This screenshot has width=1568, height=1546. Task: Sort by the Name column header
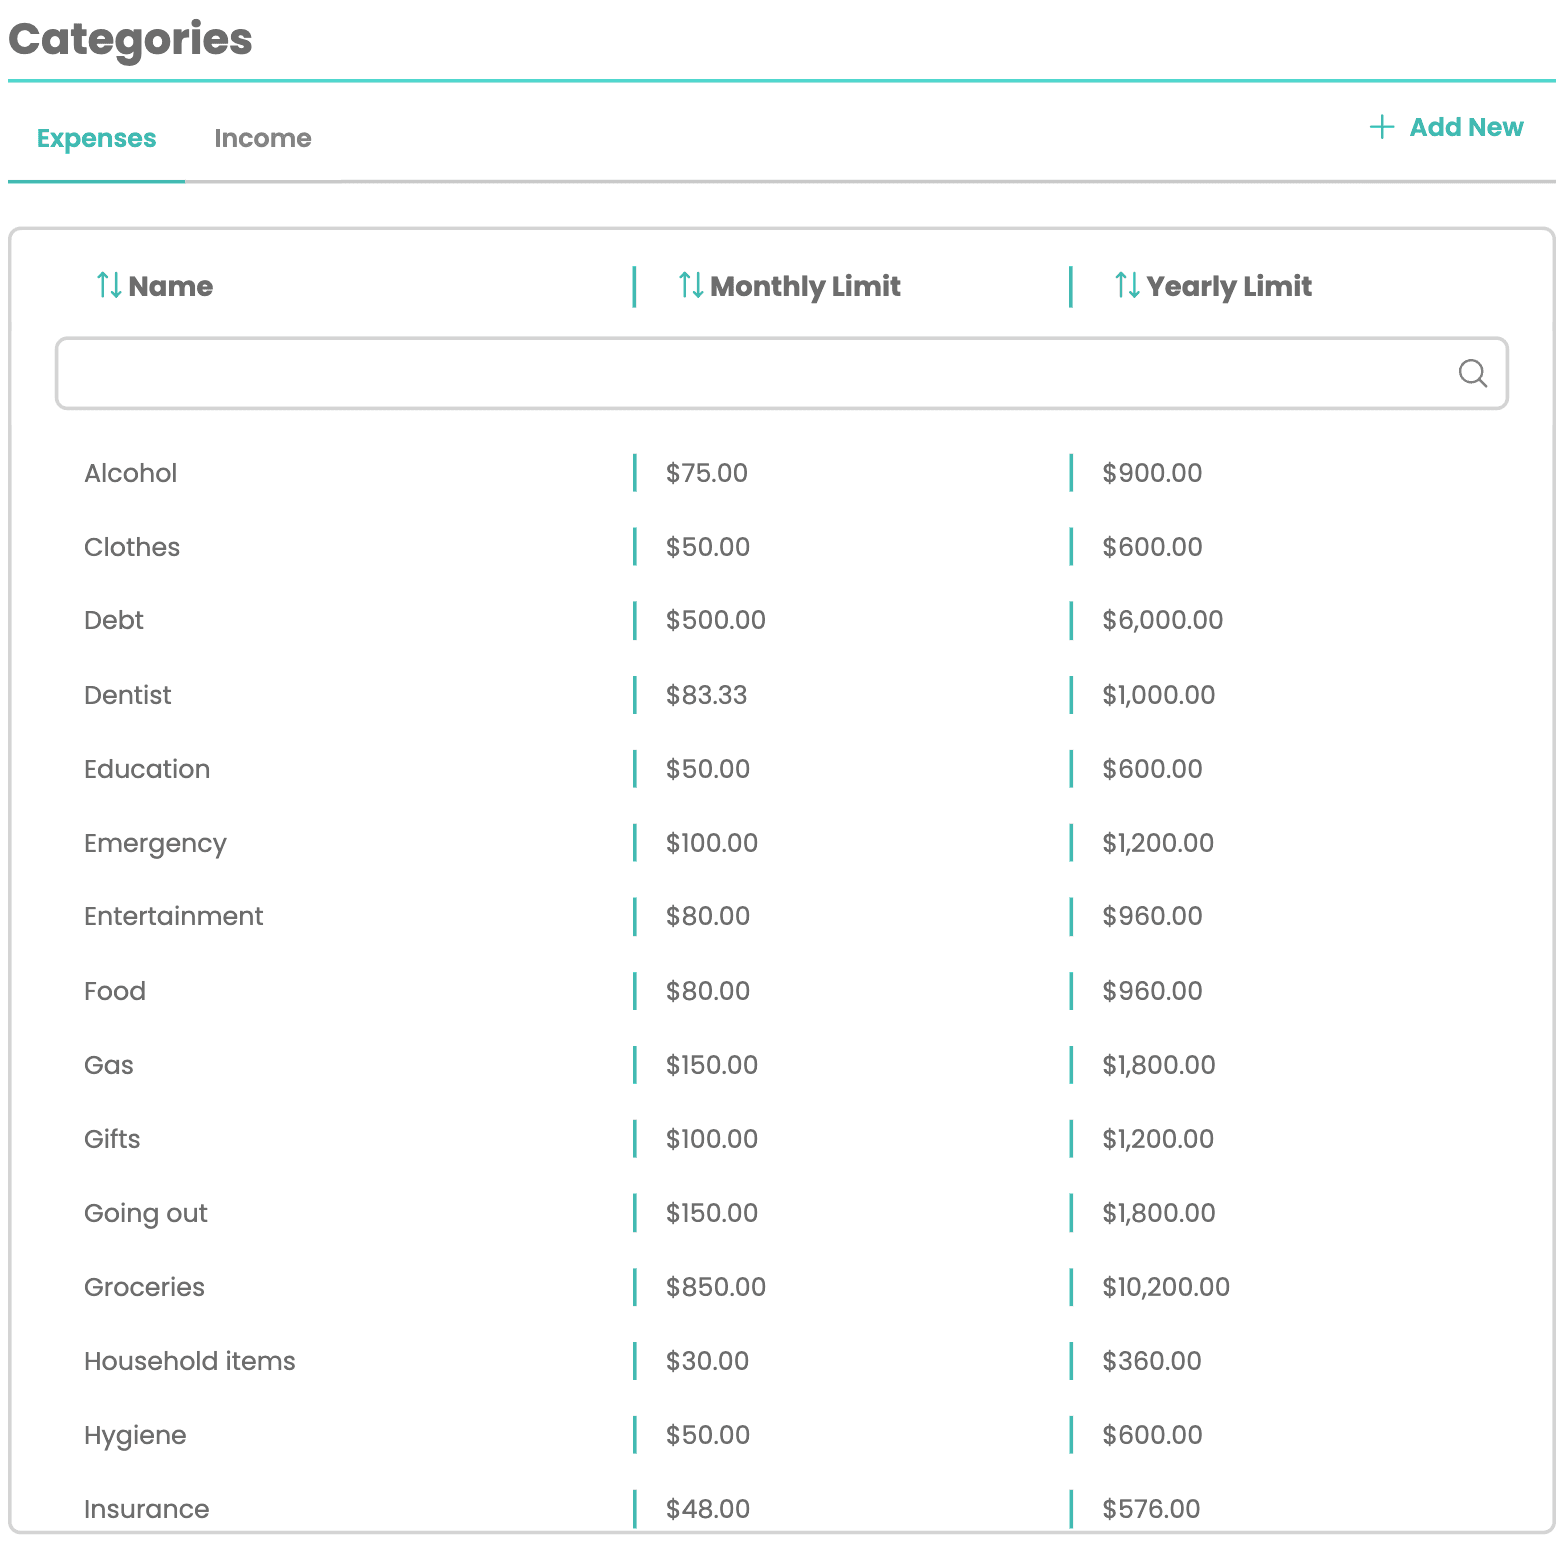(170, 287)
